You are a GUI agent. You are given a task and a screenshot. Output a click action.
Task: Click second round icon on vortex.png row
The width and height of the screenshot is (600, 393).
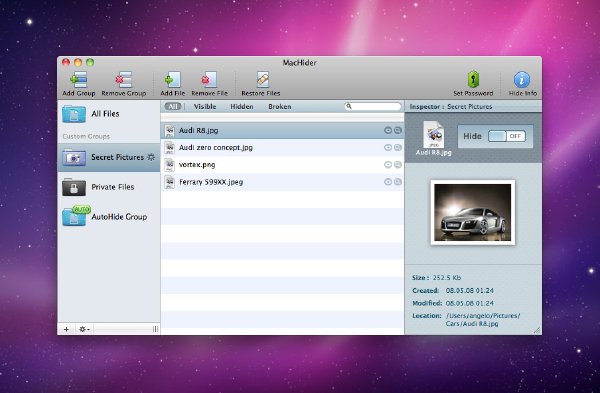(398, 165)
